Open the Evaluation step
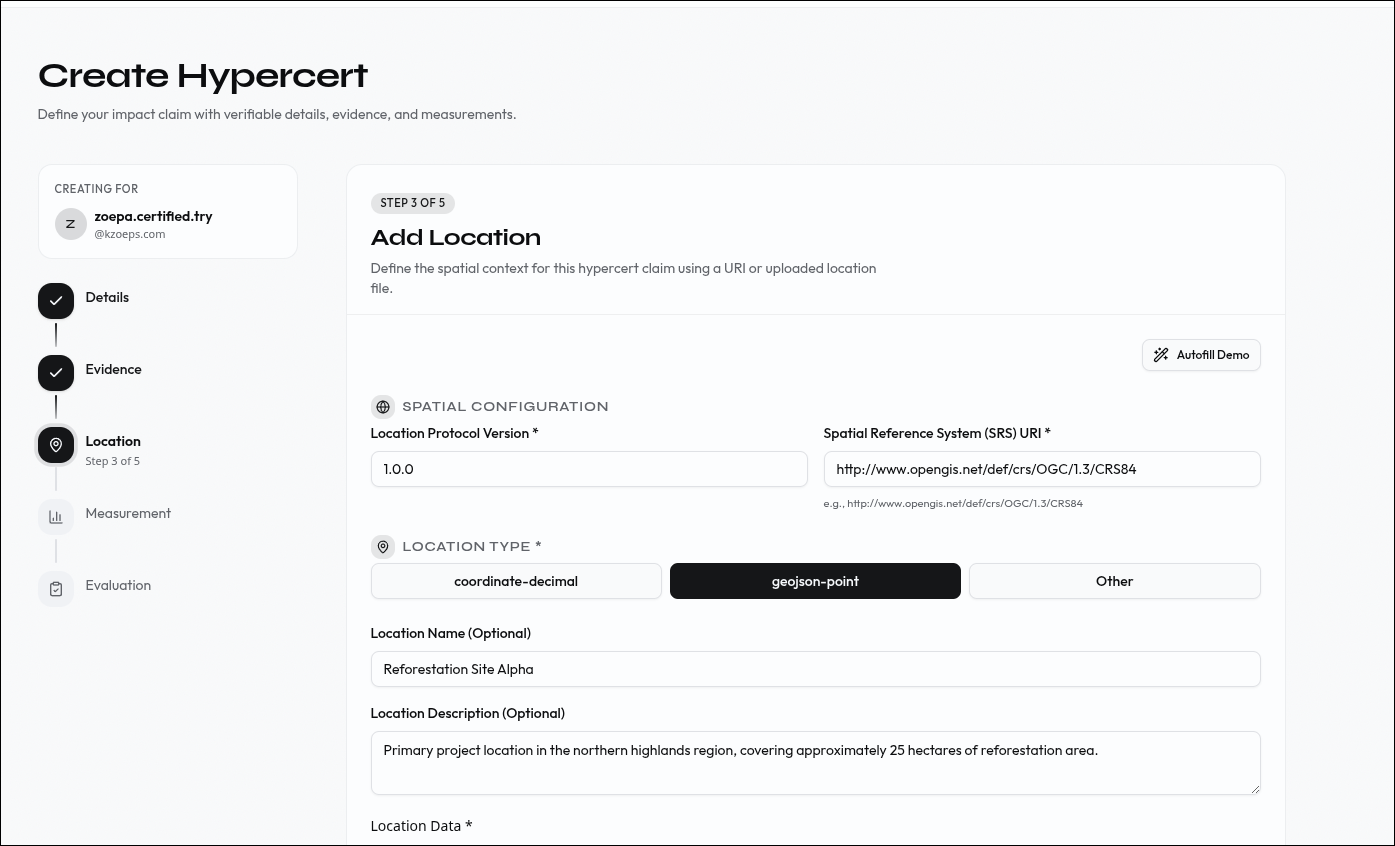 pos(118,585)
